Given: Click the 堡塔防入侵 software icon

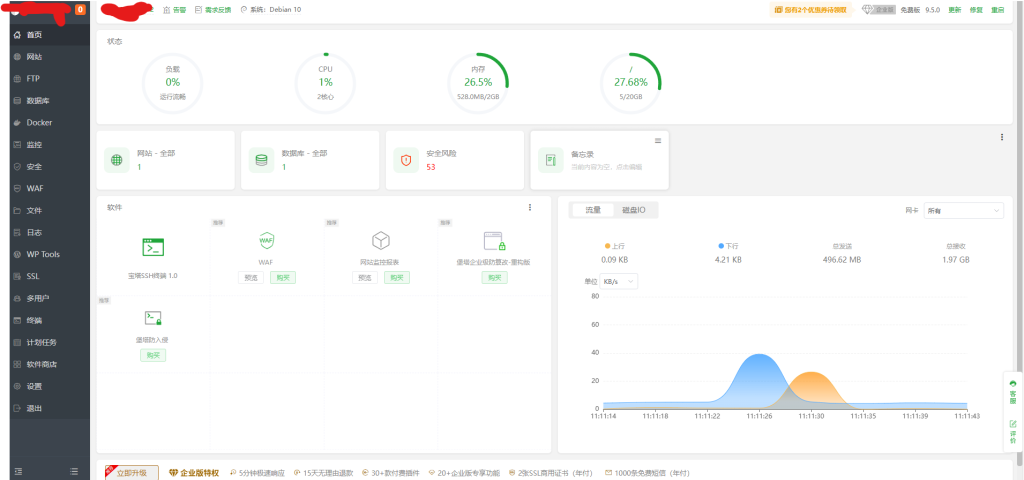Looking at the screenshot, I should coord(153,318).
